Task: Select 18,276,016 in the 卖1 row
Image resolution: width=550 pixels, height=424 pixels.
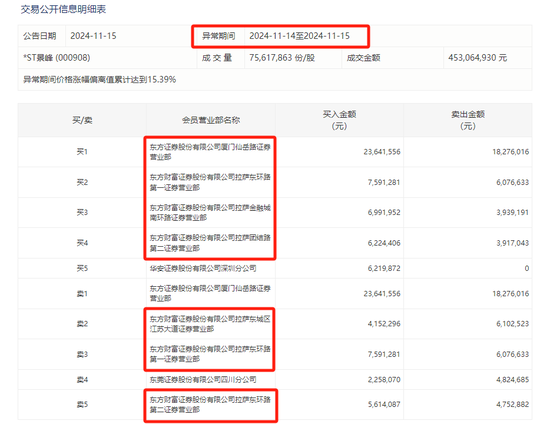Action: pos(511,294)
